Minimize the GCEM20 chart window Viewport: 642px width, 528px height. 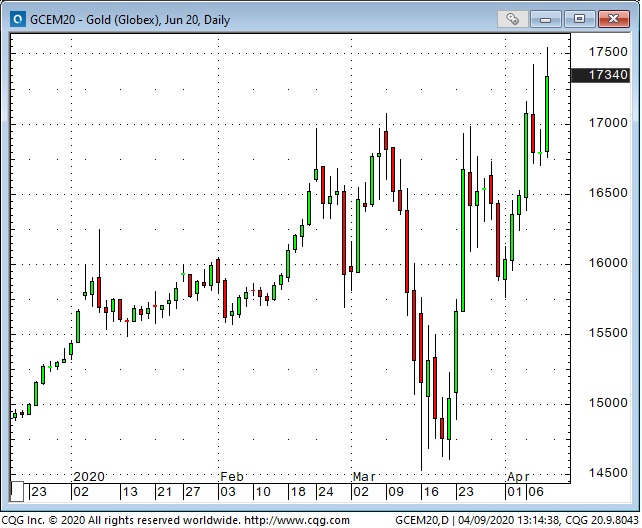coord(545,19)
